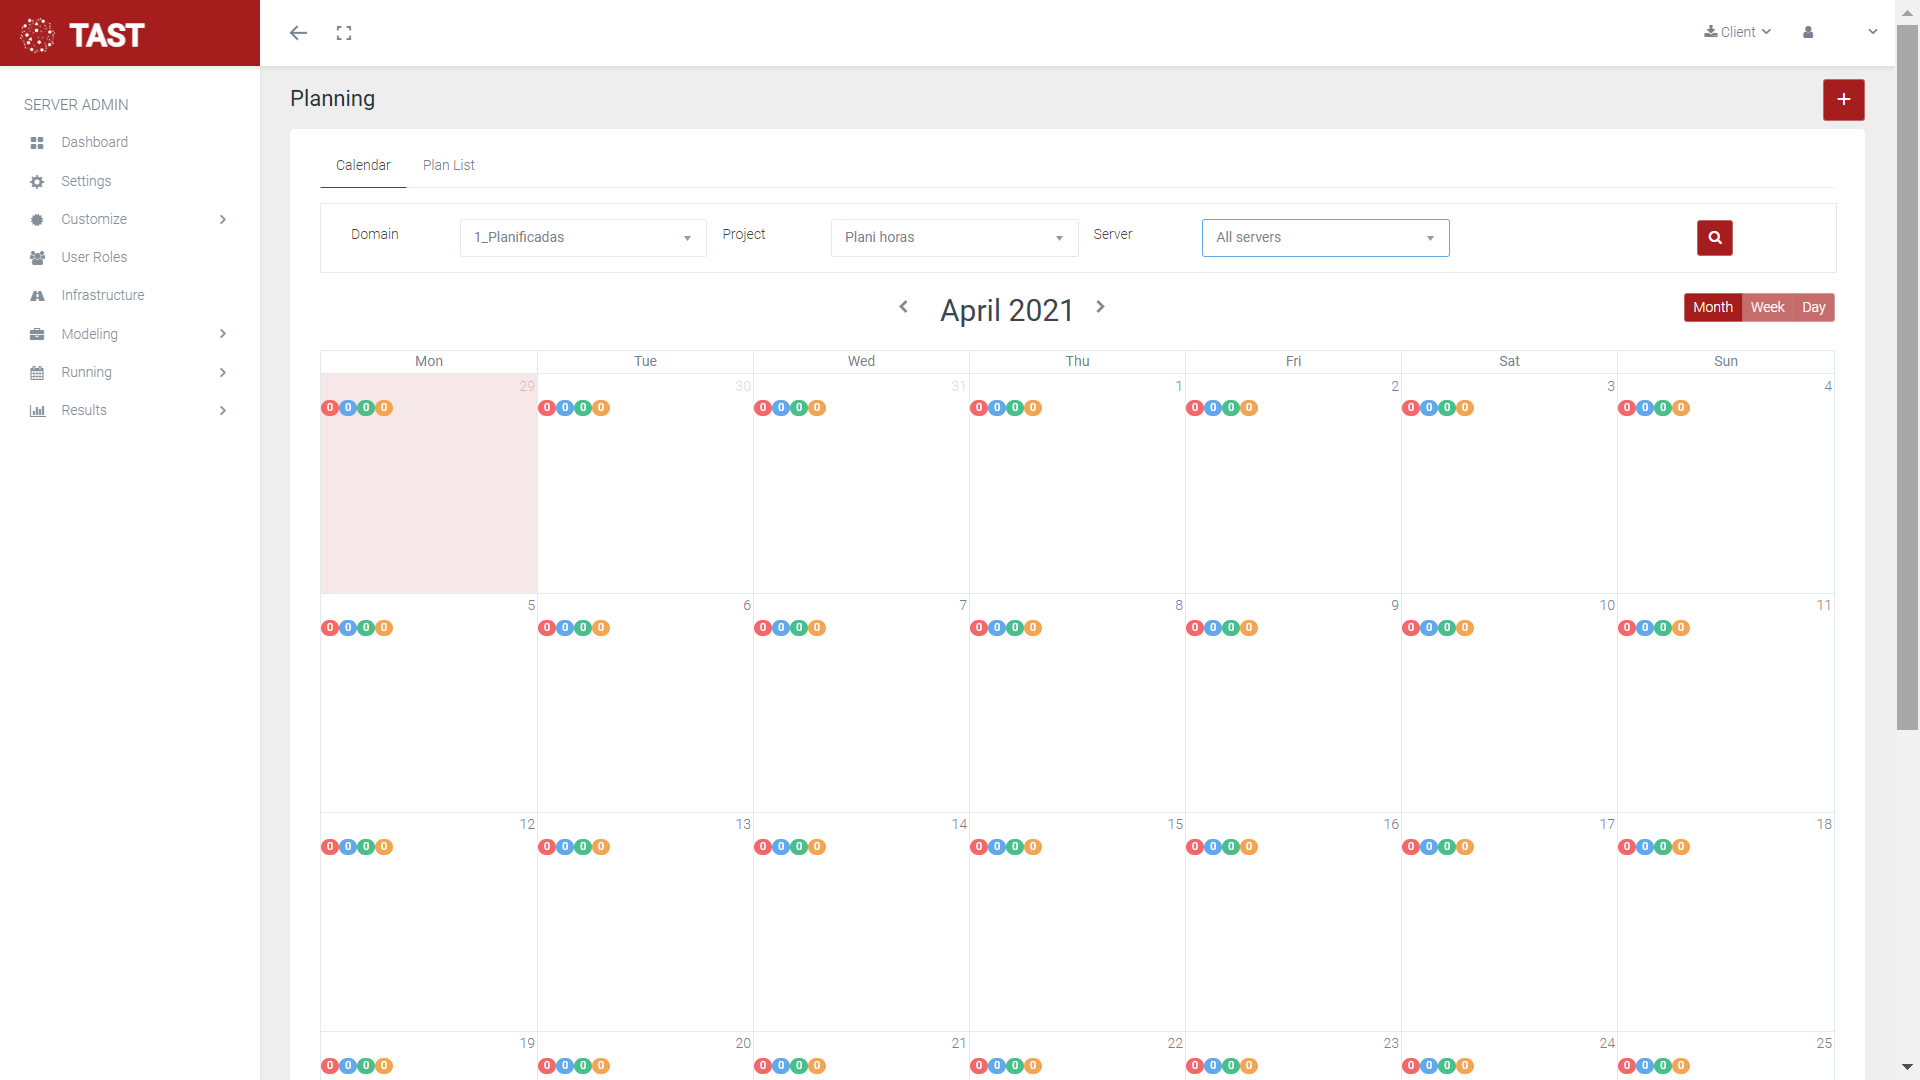This screenshot has width=1920, height=1080.
Task: Open the All servers dropdown
Action: point(1325,238)
